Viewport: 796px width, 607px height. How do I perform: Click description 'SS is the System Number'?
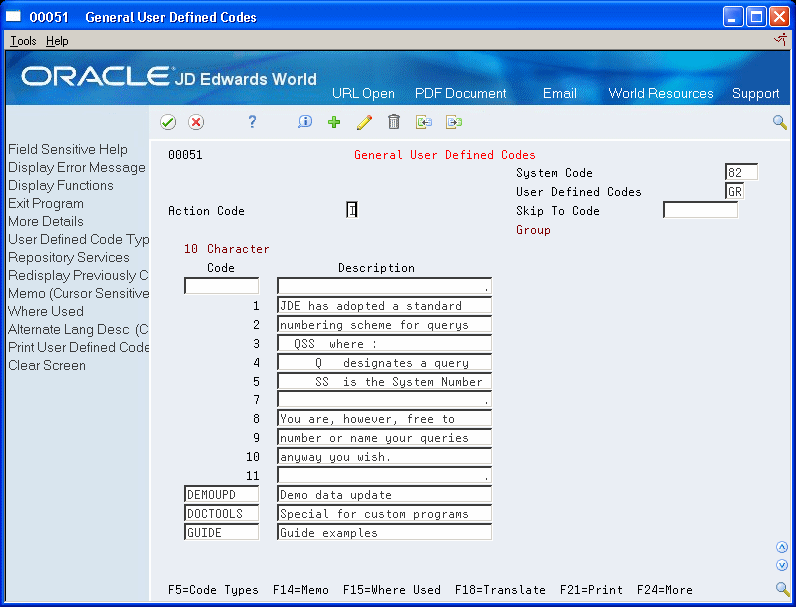pyautogui.click(x=384, y=381)
